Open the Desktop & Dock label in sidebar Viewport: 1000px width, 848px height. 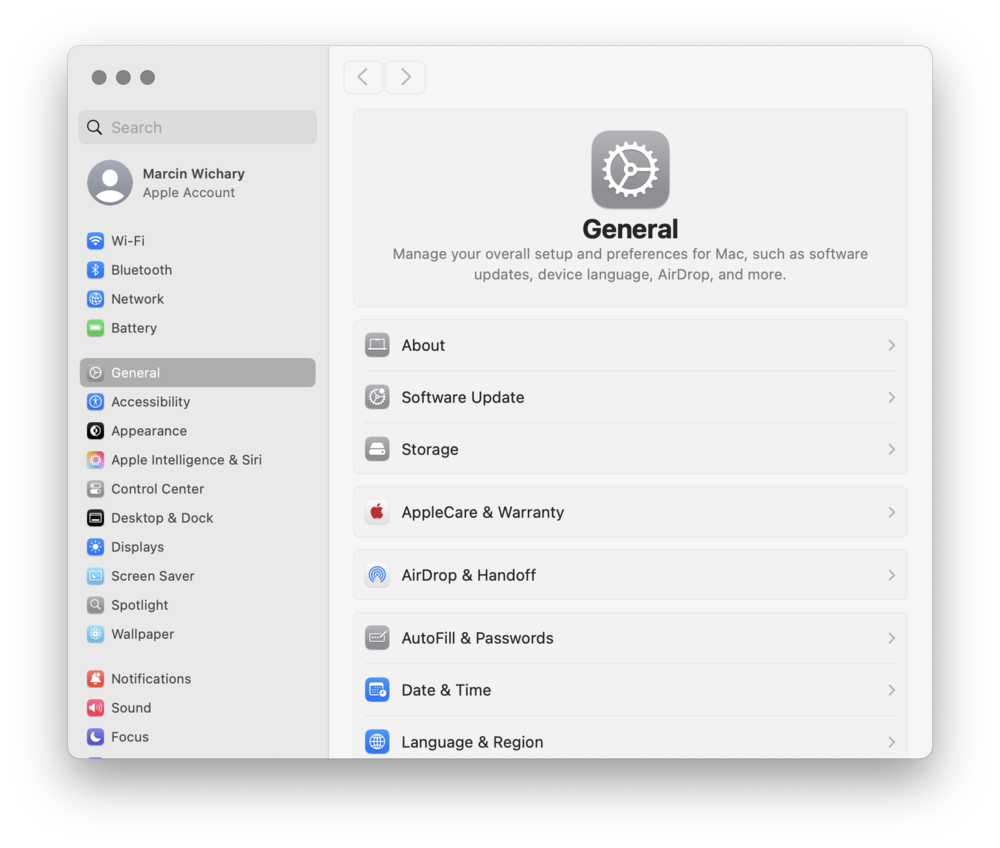(162, 518)
